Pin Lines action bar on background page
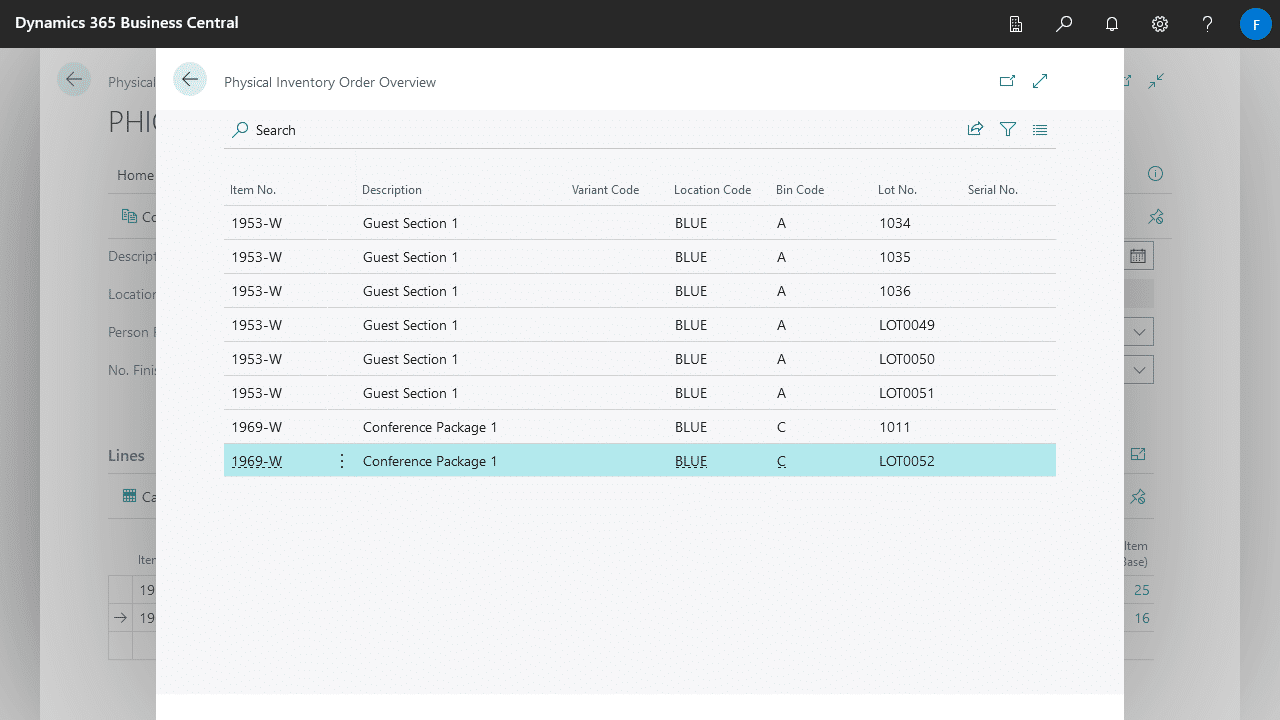This screenshot has width=1280, height=720. click(x=1138, y=496)
